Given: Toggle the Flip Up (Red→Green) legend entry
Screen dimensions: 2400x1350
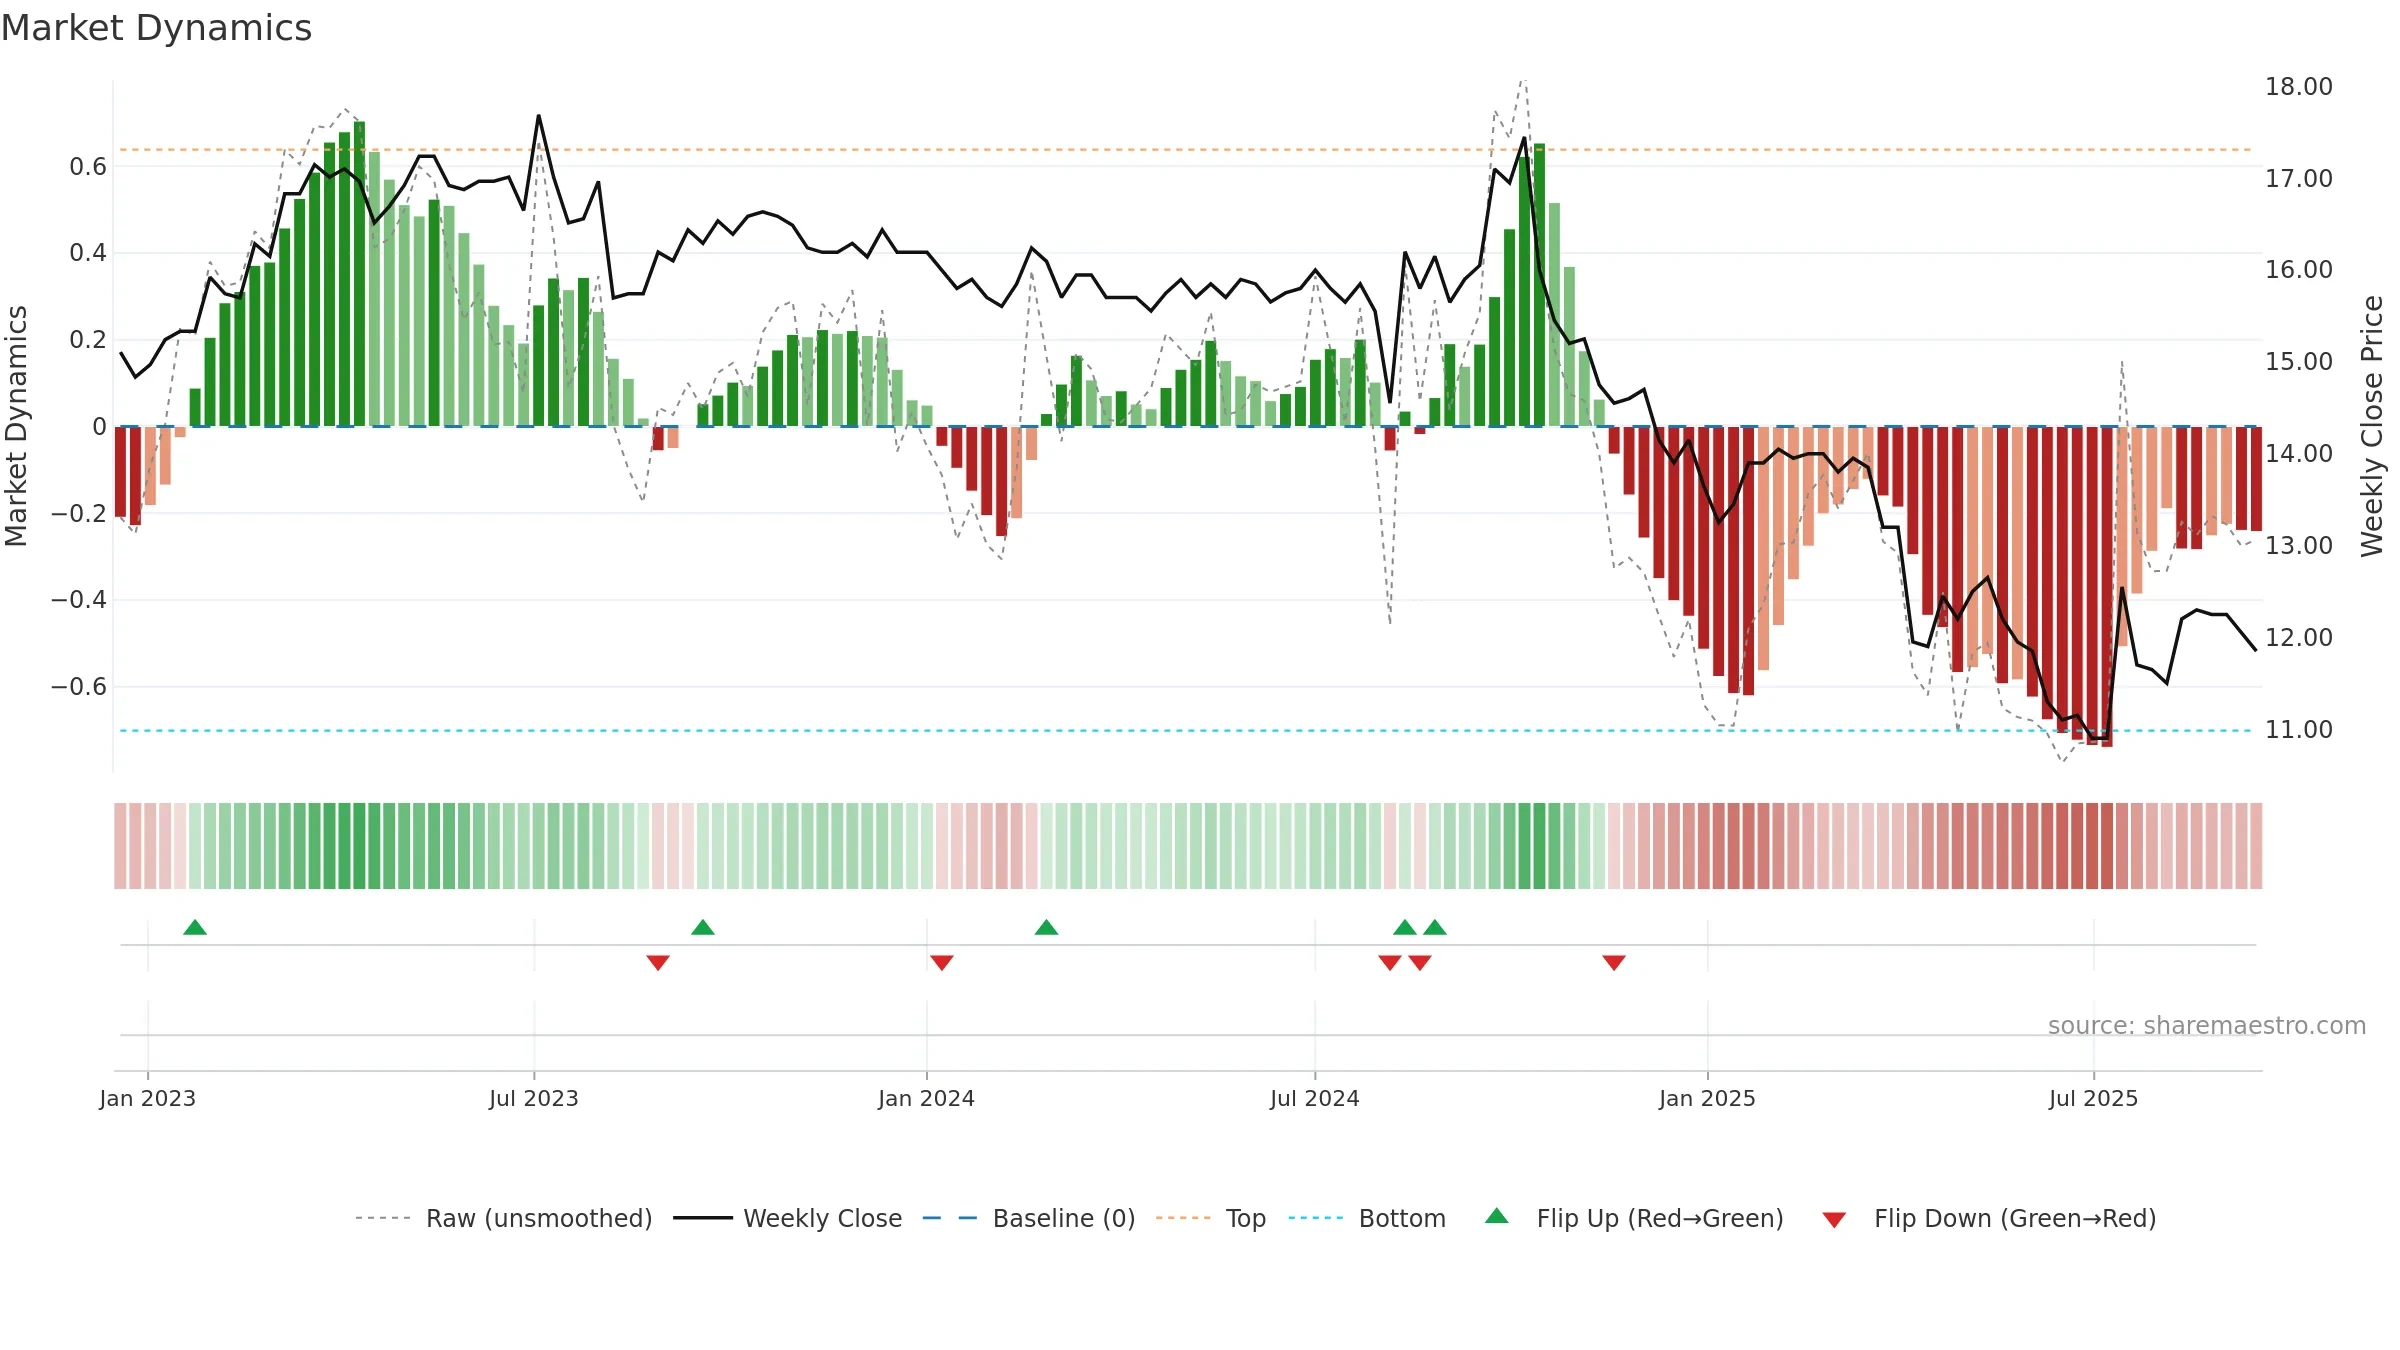Looking at the screenshot, I should [1634, 1218].
